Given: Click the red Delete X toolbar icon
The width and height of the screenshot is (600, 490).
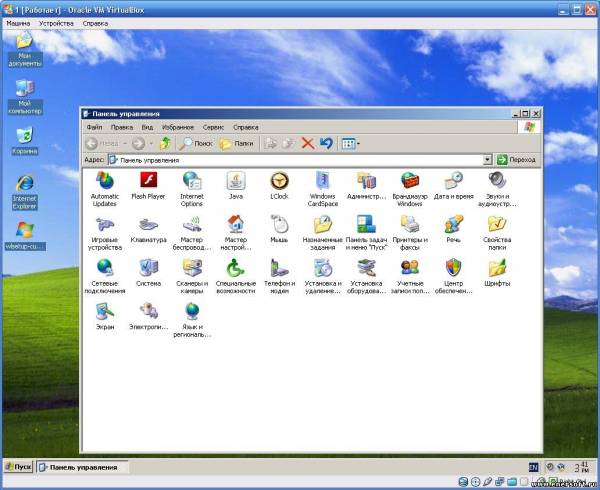Looking at the screenshot, I should (308, 144).
